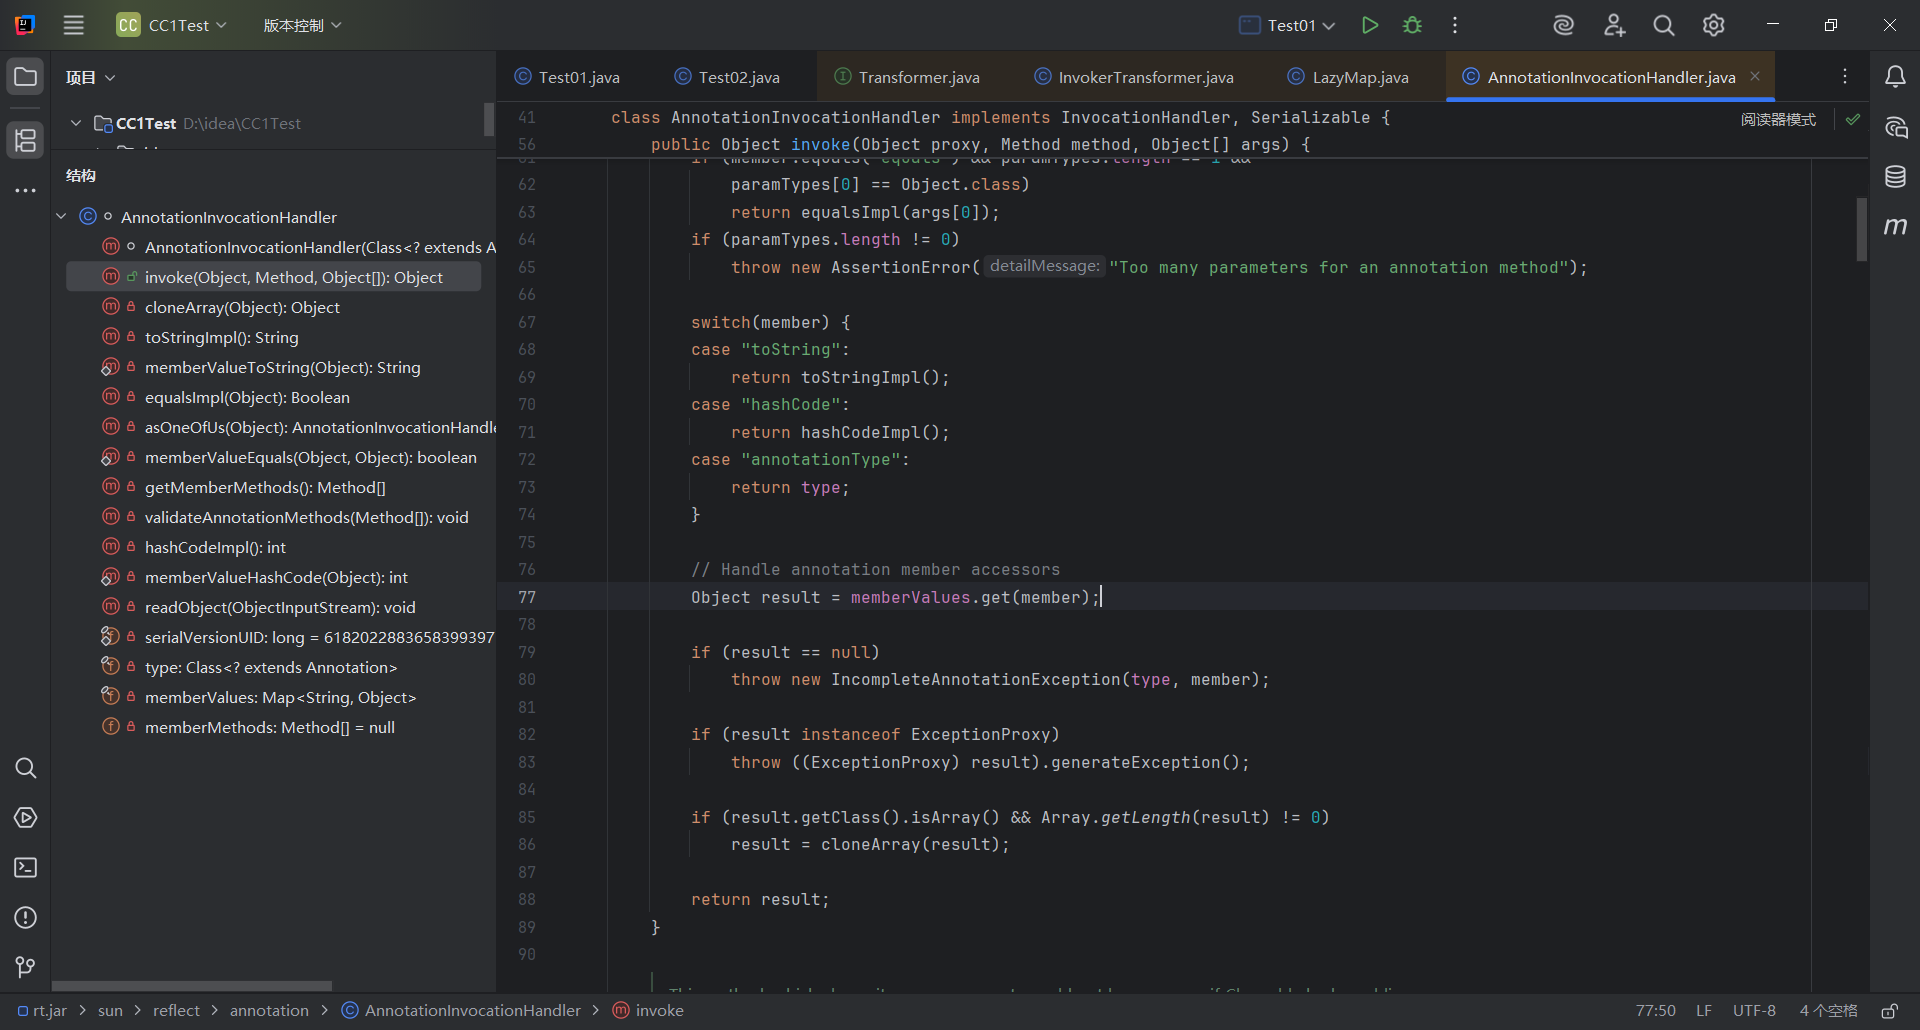Click annotation breadcrumb
The width and height of the screenshot is (1920, 1030).
(269, 1011)
